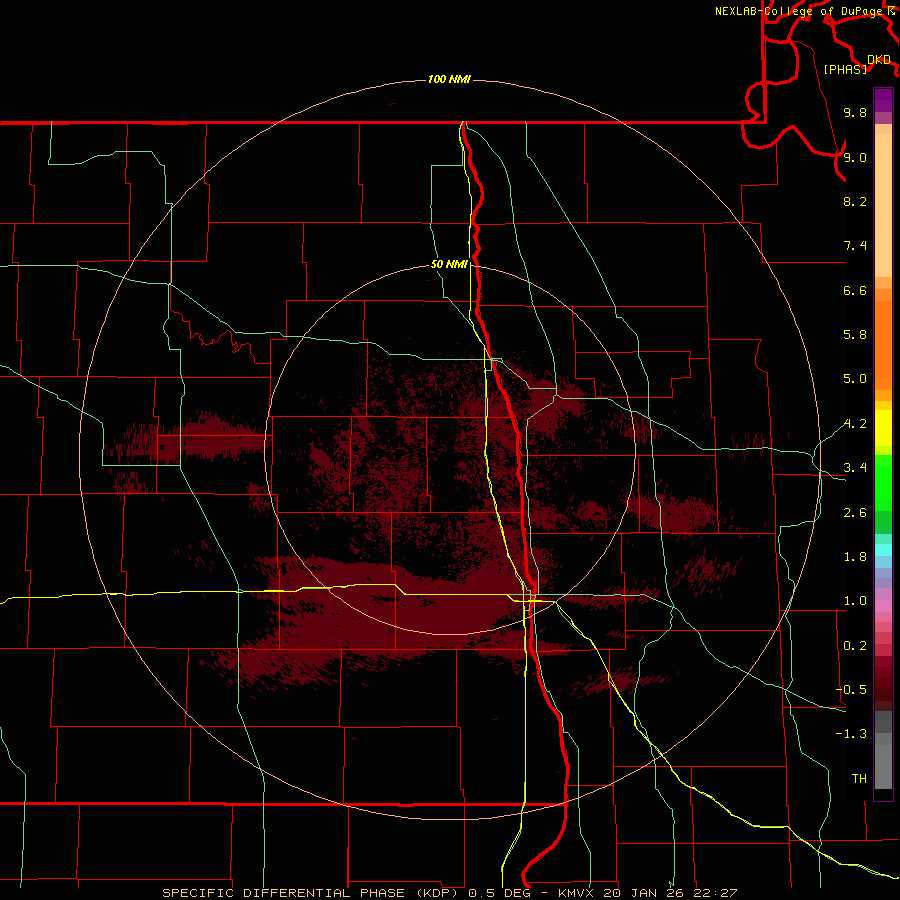The height and width of the screenshot is (900, 900).
Task: Click the 1.8 scale value
Action: tap(855, 557)
